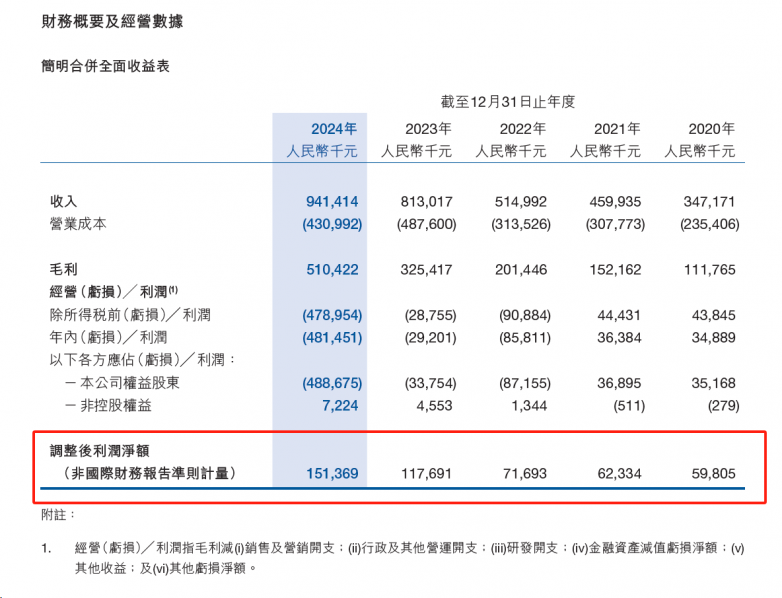Select the 2024年 column header
The height and width of the screenshot is (598, 782).
[x=334, y=129]
